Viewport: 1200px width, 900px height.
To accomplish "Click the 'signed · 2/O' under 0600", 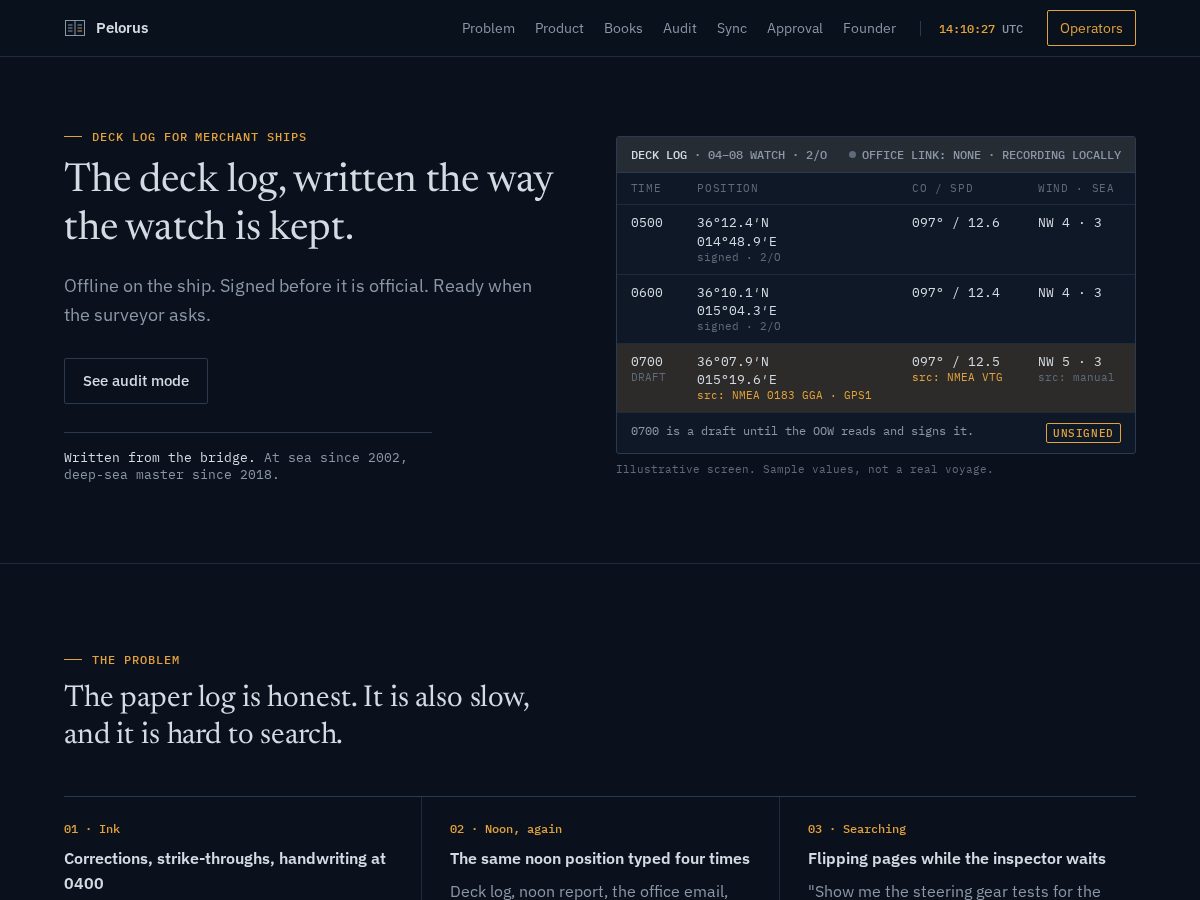I will click(739, 326).
